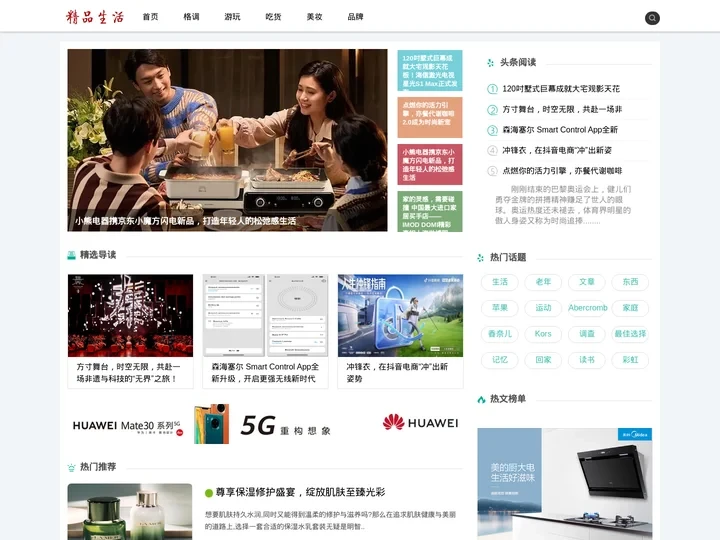Image resolution: width=720 pixels, height=540 pixels.
Task: Open headline 森海塞尔 Smart Control App全新
Action: pyautogui.click(x=560, y=129)
